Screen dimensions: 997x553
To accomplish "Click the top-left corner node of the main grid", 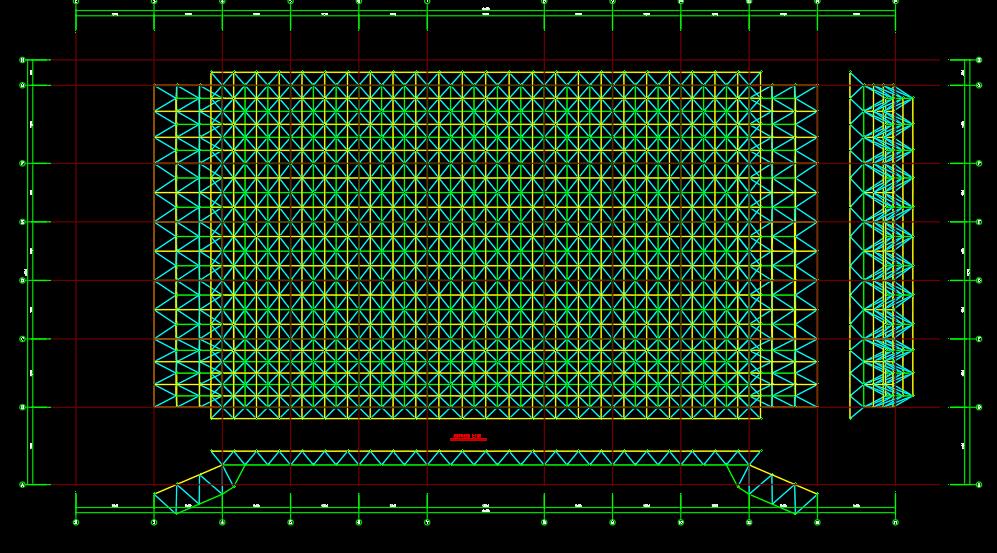I will tap(211, 72).
